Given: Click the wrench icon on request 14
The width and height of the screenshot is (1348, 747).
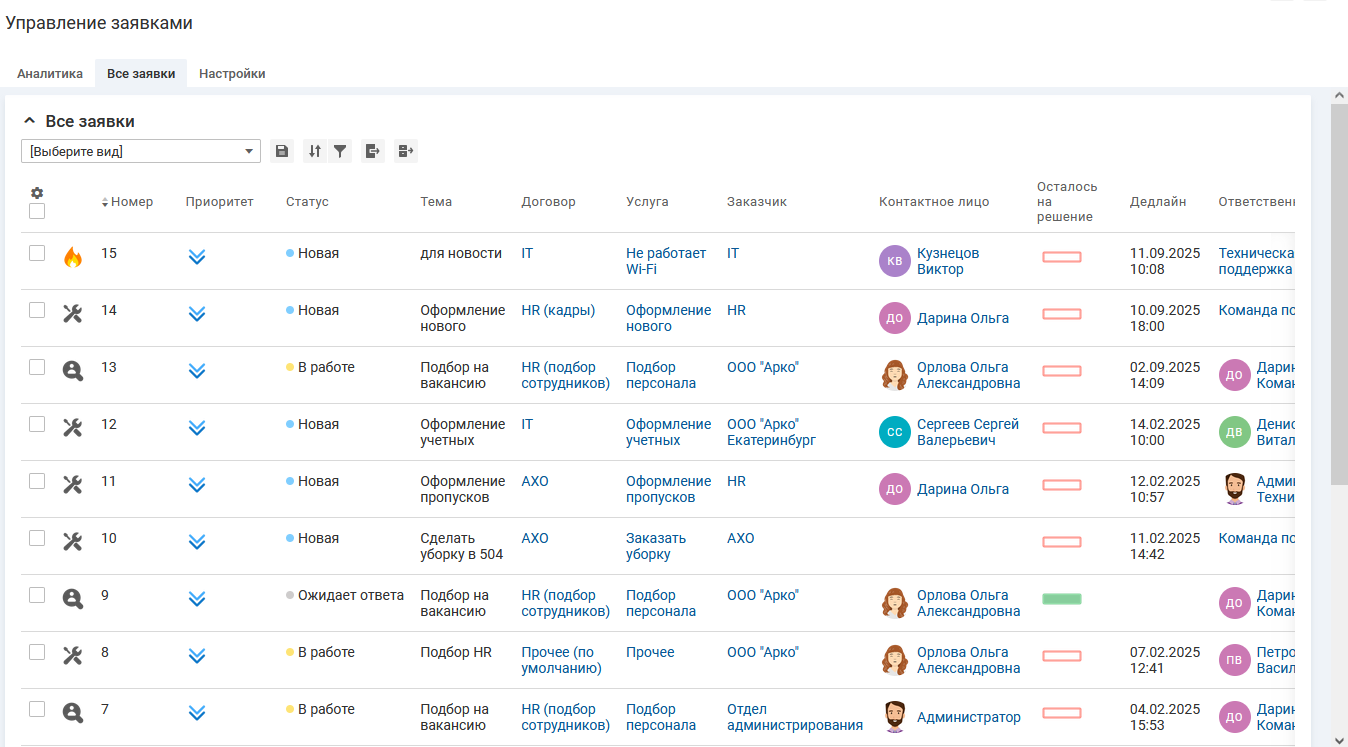Looking at the screenshot, I should [72, 314].
